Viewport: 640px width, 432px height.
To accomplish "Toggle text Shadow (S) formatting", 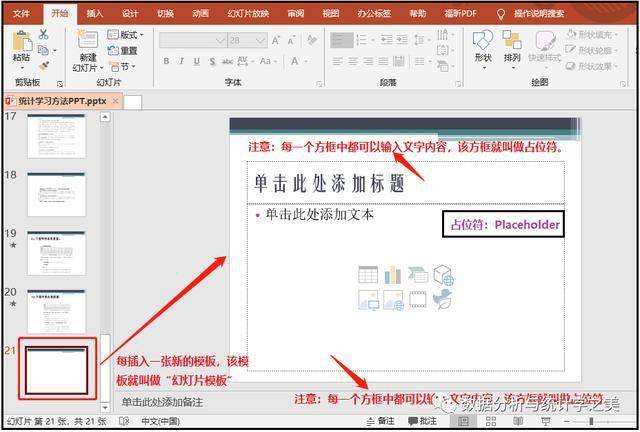I will tap(212, 61).
